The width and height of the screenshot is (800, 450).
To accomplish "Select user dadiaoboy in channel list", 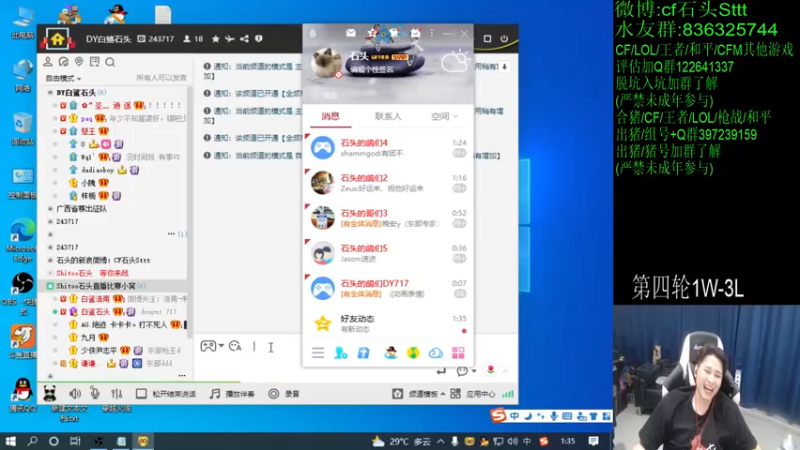I will (97, 170).
